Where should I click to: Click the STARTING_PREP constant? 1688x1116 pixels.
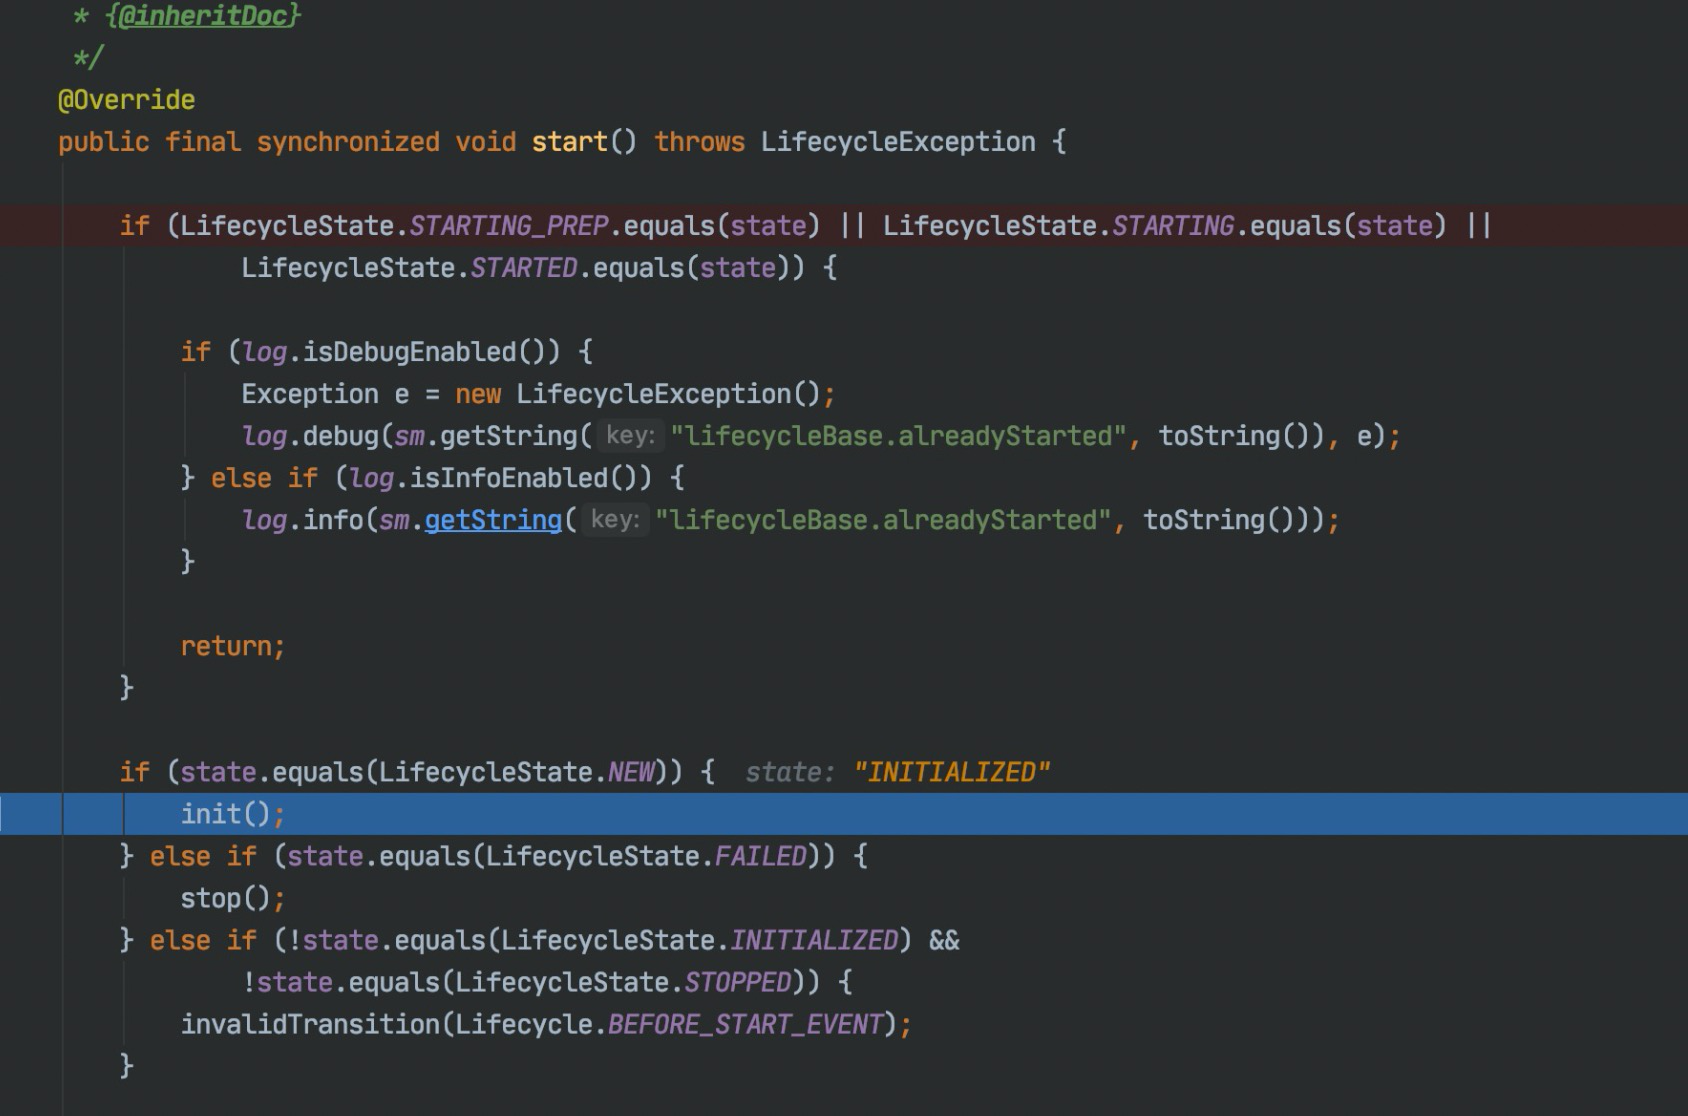[509, 226]
